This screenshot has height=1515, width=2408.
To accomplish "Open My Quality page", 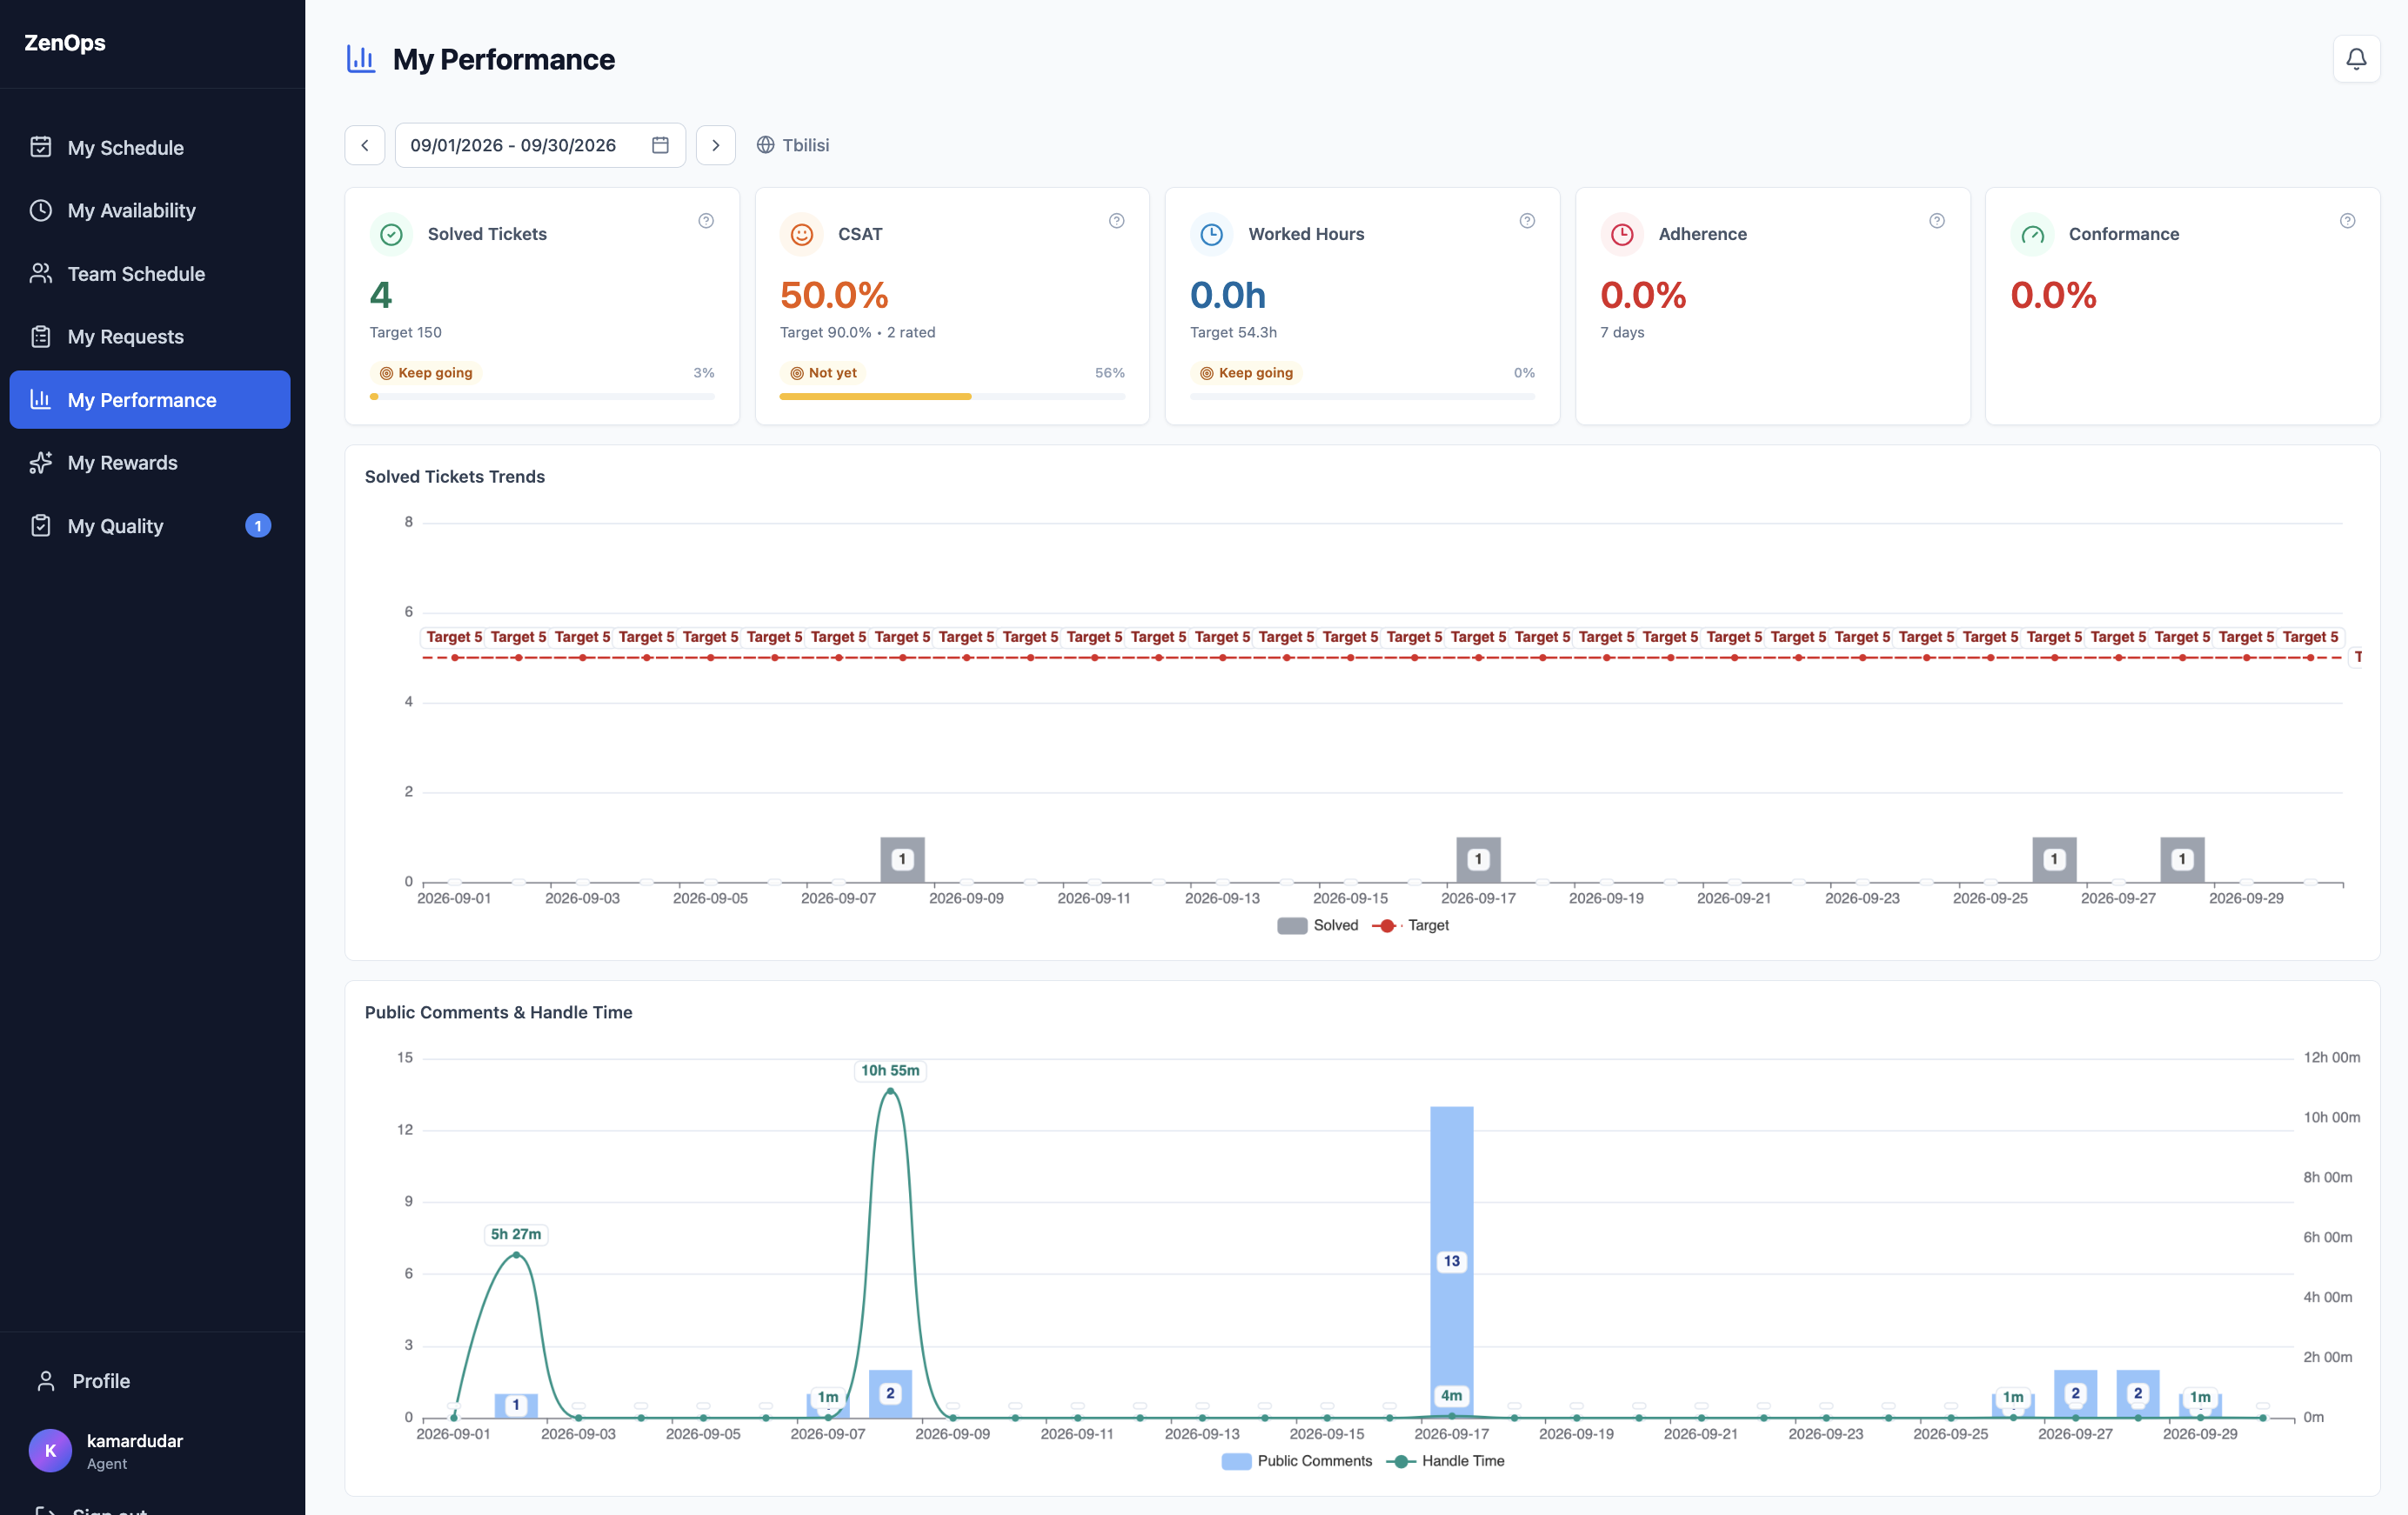I will click(150, 526).
